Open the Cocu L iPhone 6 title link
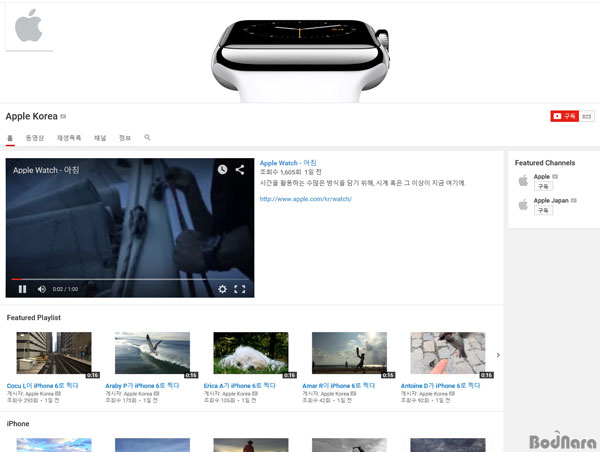The width and height of the screenshot is (600, 452). tap(42, 385)
